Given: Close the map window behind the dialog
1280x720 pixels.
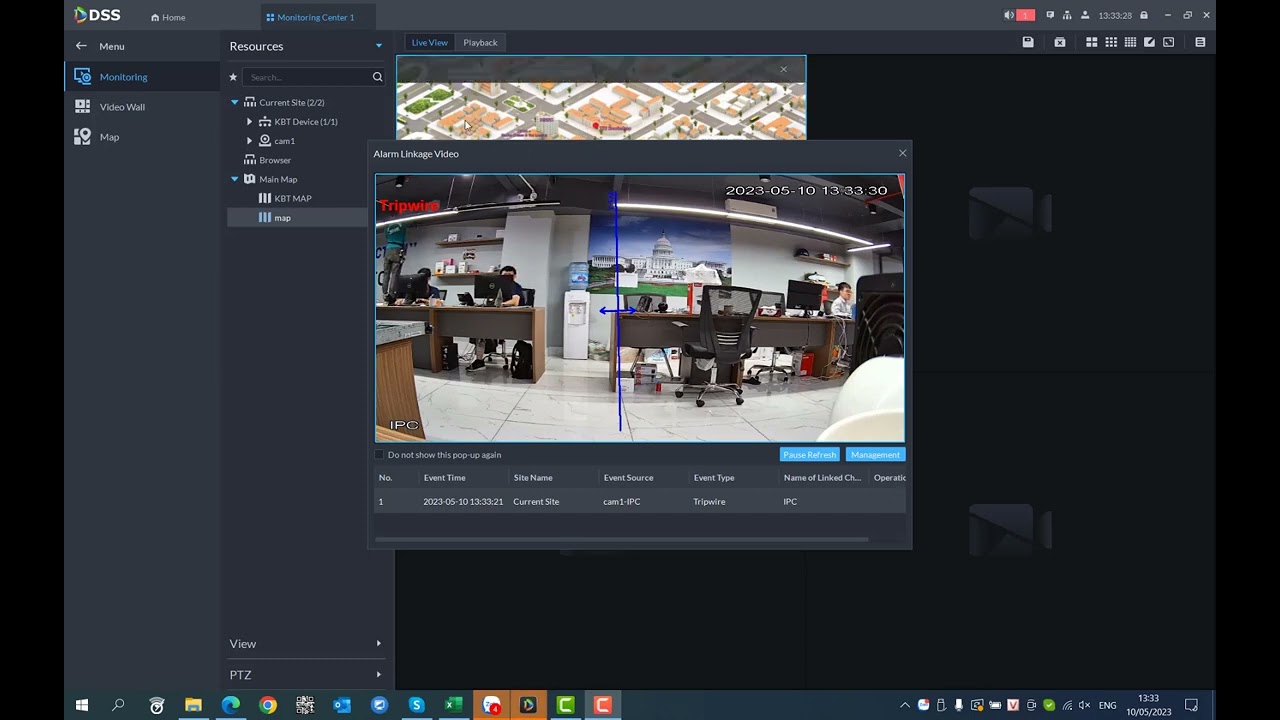Looking at the screenshot, I should 783,69.
